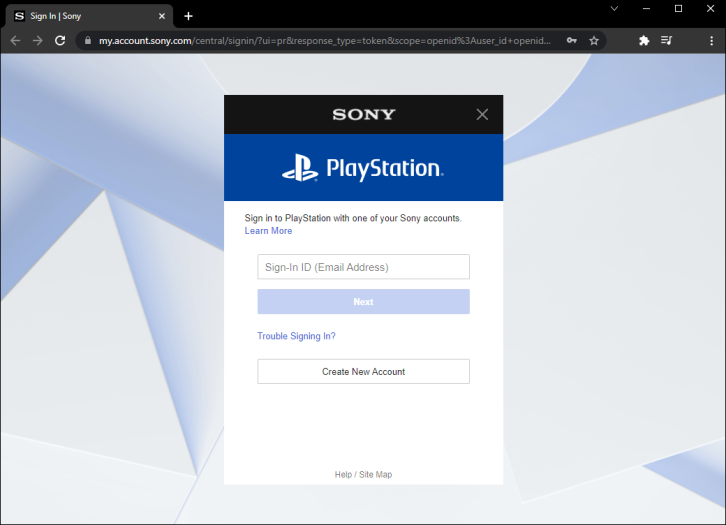Viewport: 726px width, 525px height.
Task: Select the Sign In | Sony tab
Action: (x=89, y=16)
